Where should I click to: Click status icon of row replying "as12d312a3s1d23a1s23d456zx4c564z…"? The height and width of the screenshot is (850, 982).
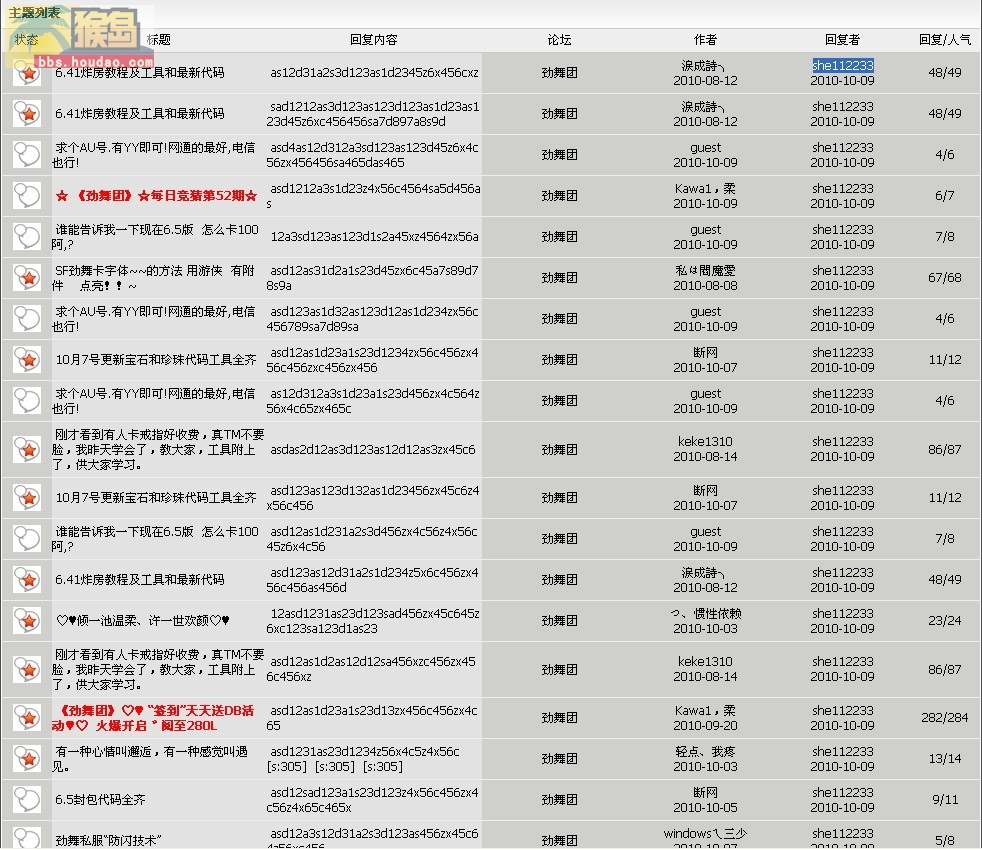click(x=27, y=401)
